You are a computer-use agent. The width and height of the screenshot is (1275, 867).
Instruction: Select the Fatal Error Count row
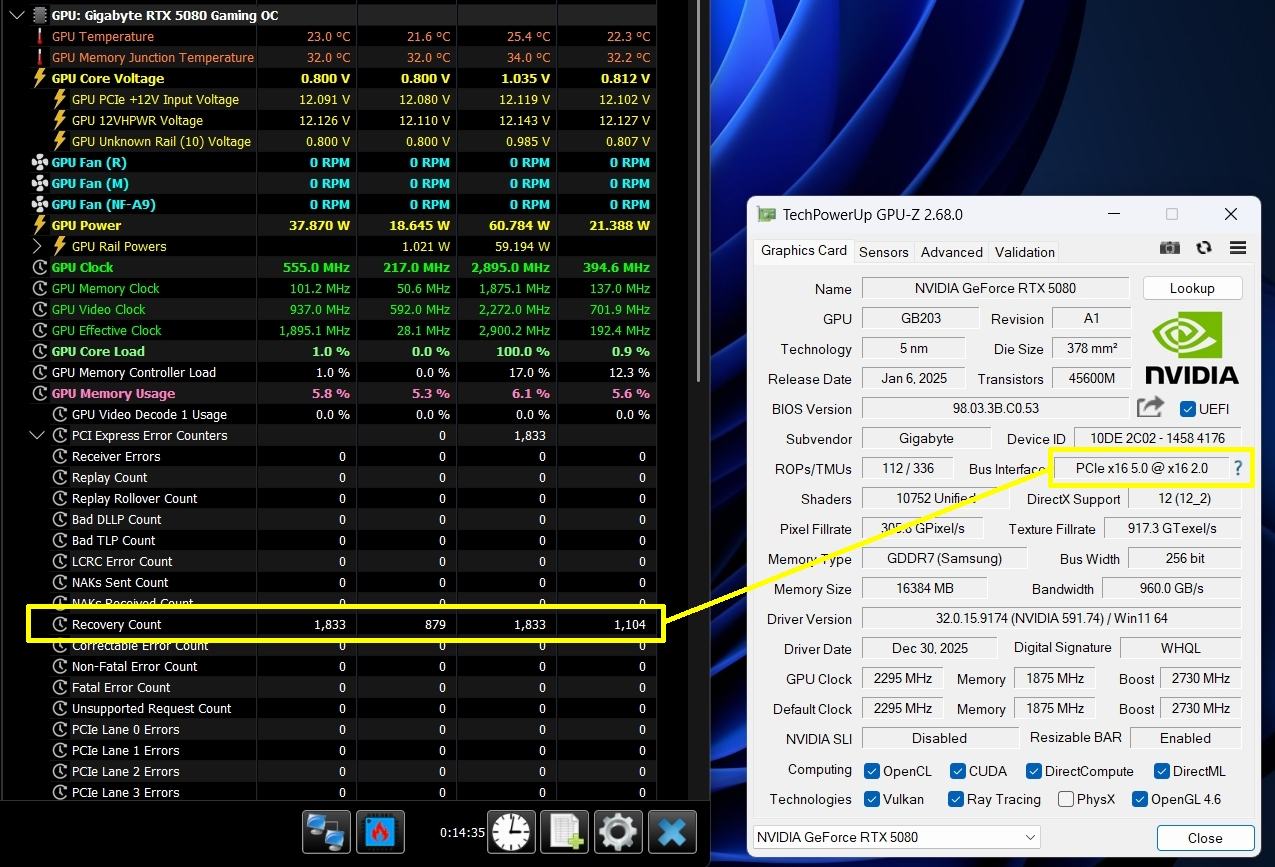coord(344,687)
